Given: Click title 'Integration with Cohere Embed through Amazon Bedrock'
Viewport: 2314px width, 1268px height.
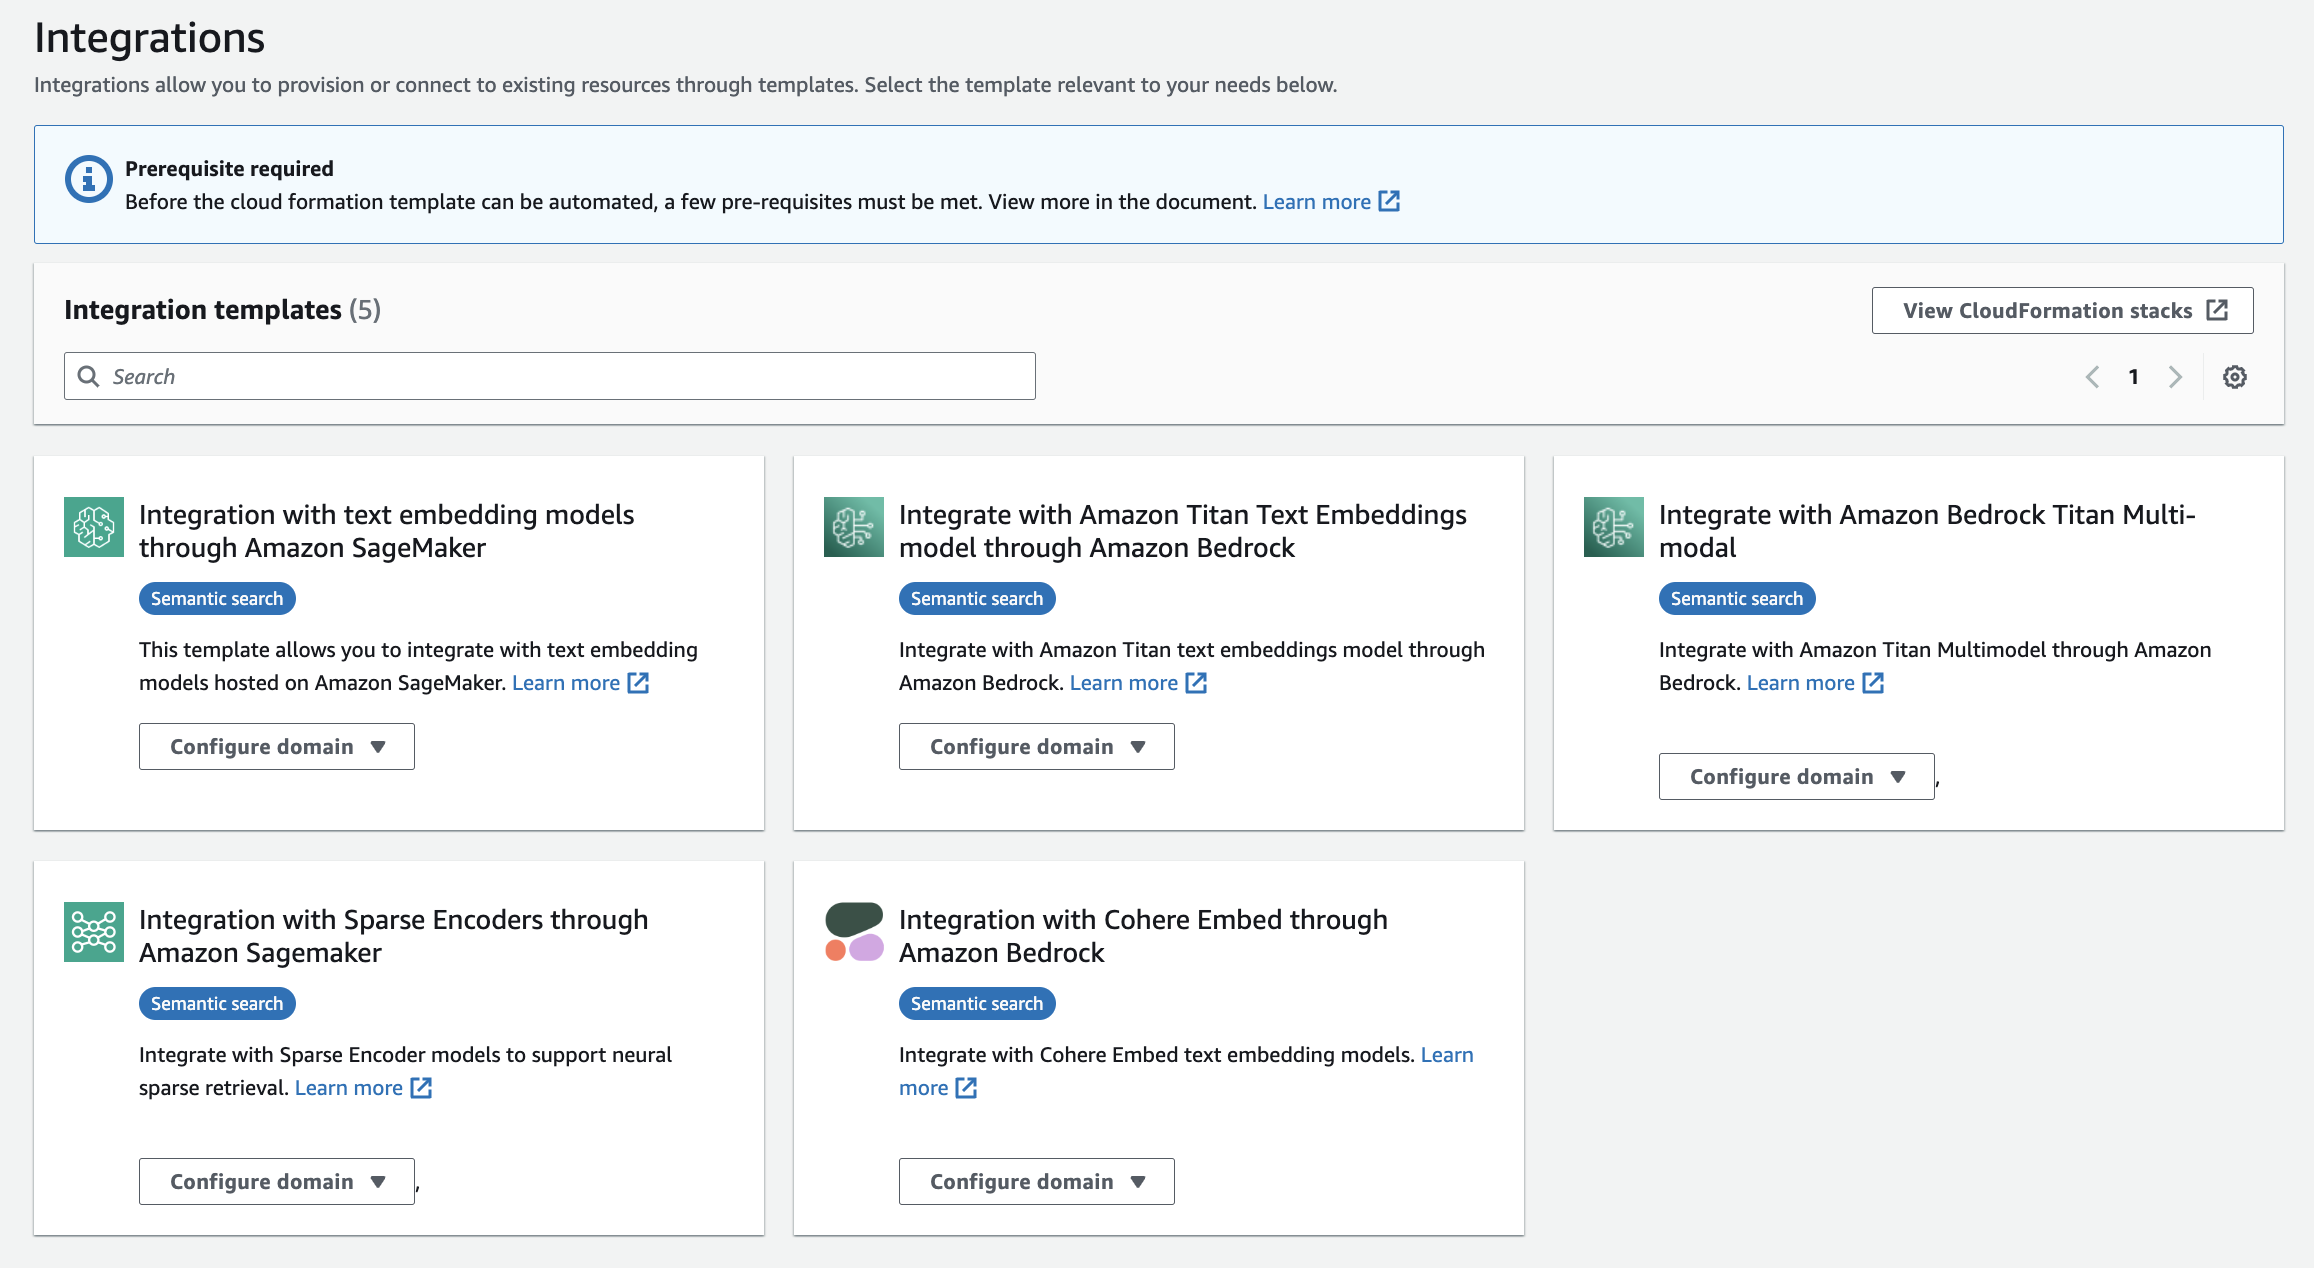Looking at the screenshot, I should (1143, 936).
